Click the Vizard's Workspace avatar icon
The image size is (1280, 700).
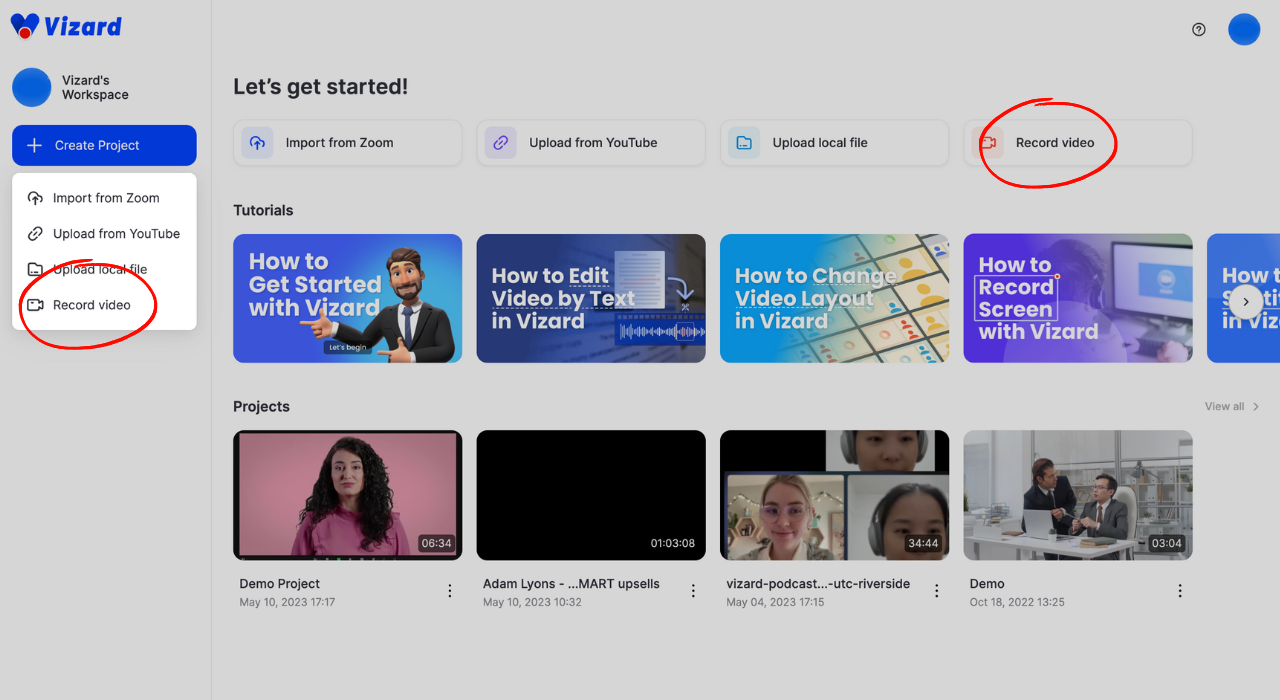(31, 88)
